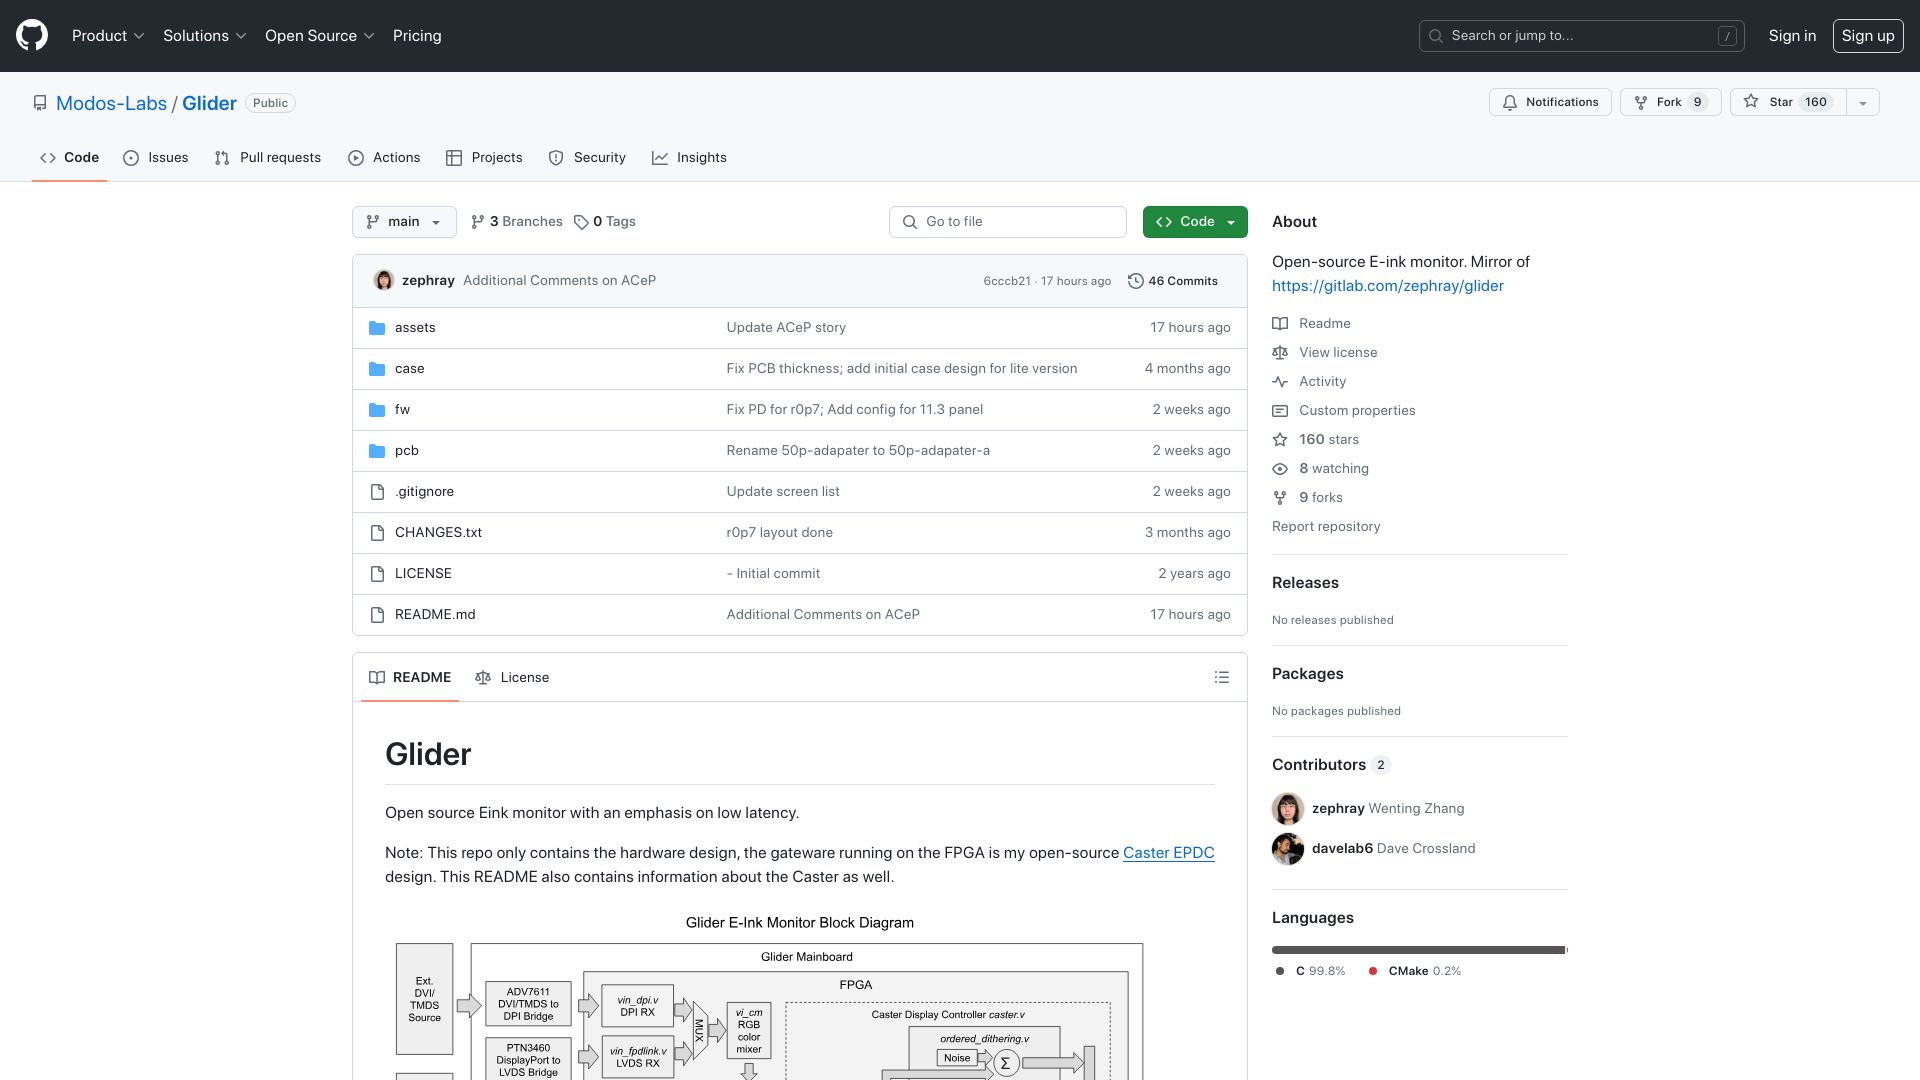Click the Notifications button
The width and height of the screenshot is (1920, 1080).
tap(1550, 102)
